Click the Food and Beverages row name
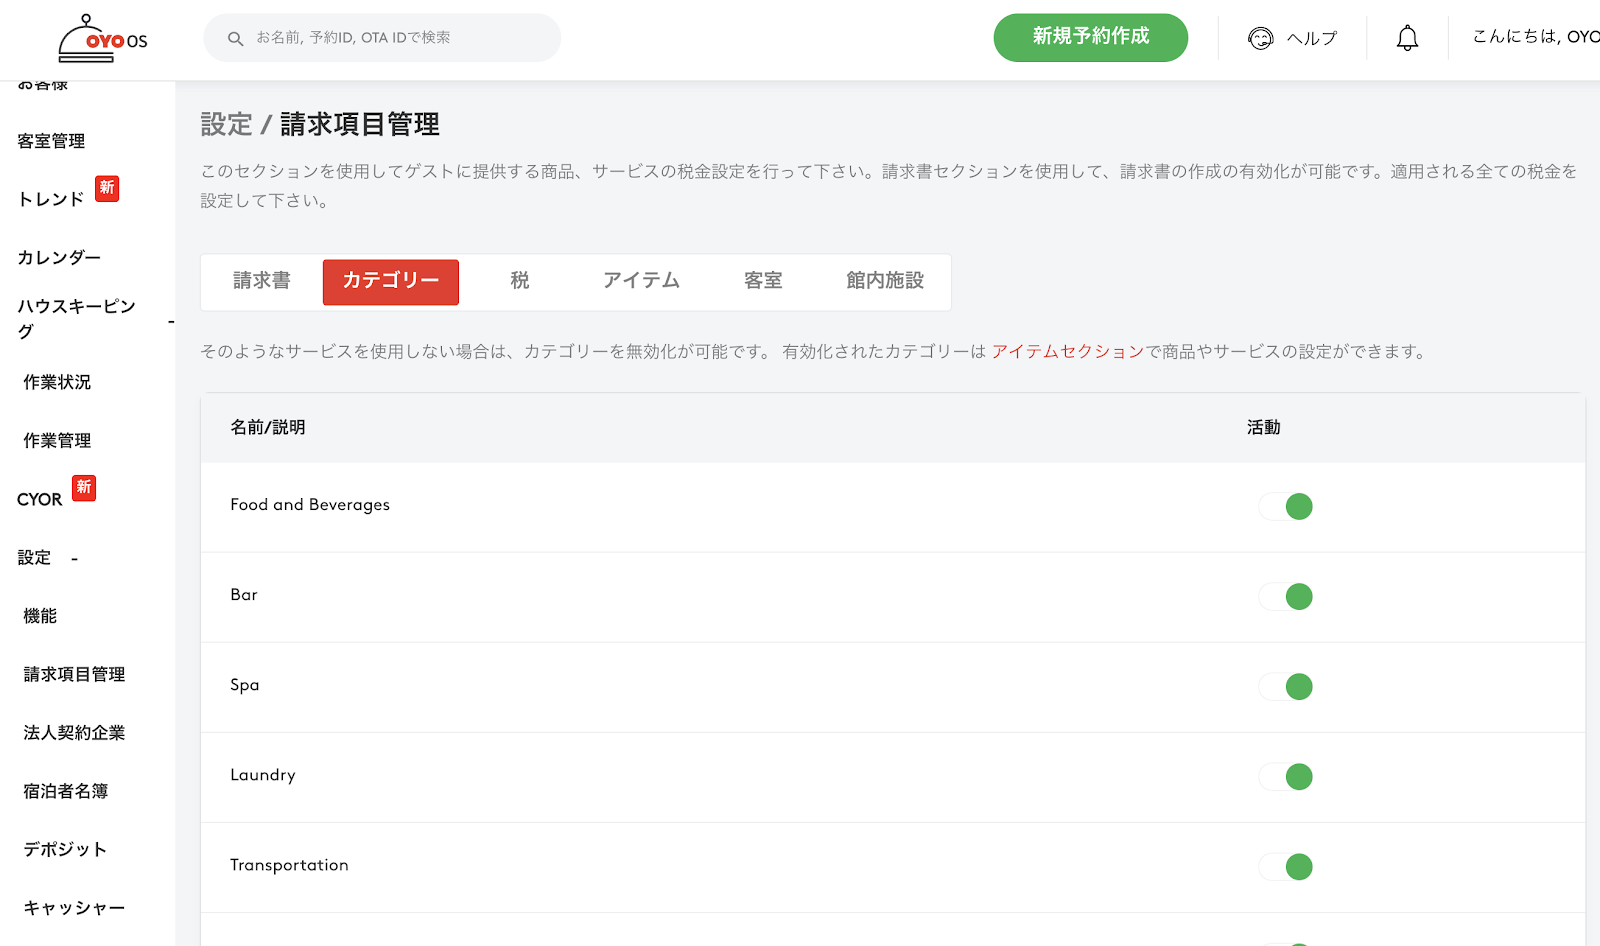 (x=310, y=505)
